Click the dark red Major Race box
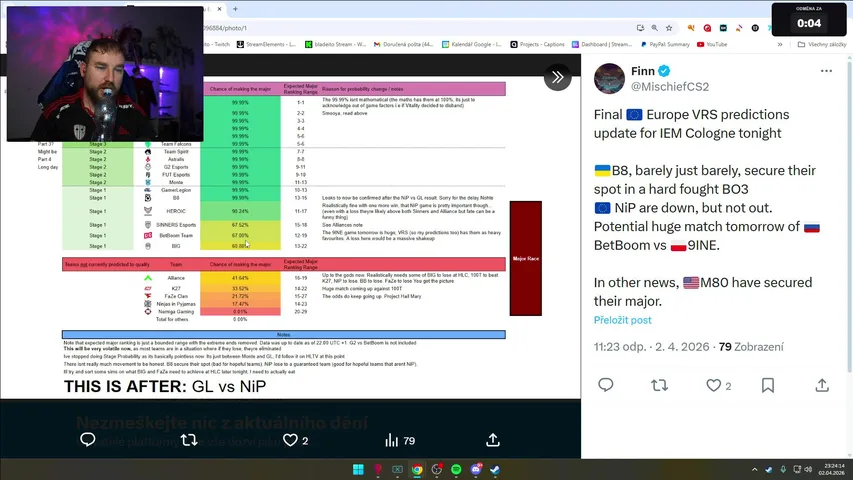The width and height of the screenshot is (853, 480). pos(526,259)
